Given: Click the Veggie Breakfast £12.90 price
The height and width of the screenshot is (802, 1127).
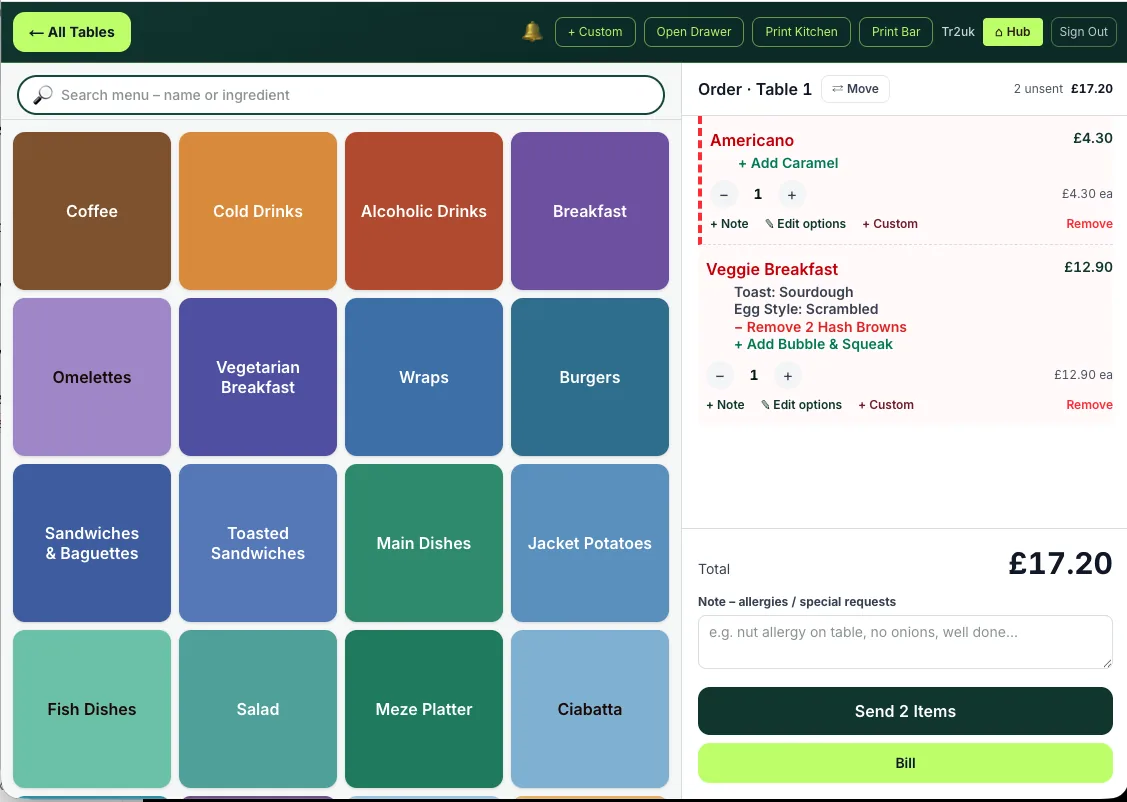Looking at the screenshot, I should click(1088, 267).
